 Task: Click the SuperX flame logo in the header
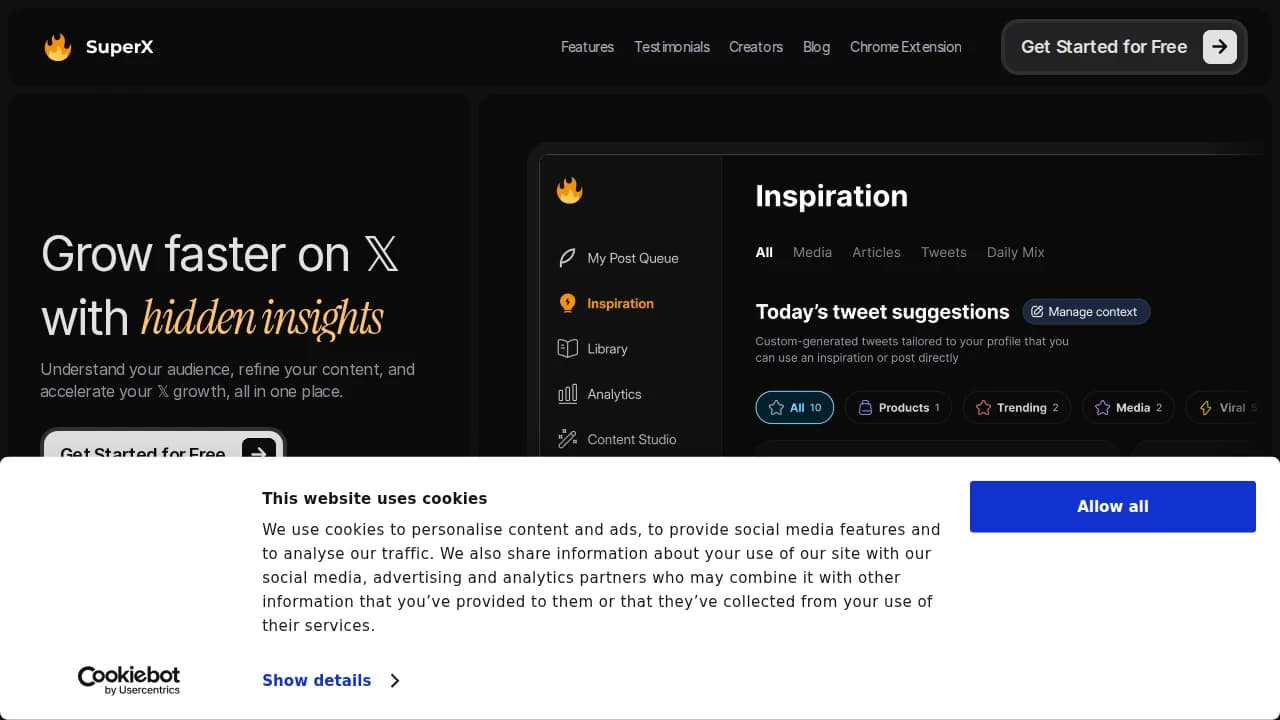click(x=58, y=46)
